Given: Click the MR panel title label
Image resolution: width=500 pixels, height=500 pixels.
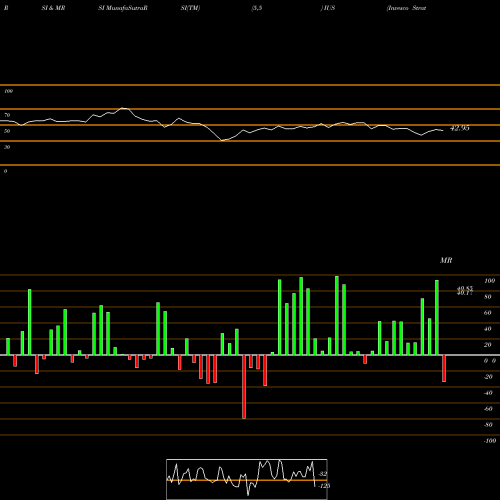Looking at the screenshot, I should (446, 260).
